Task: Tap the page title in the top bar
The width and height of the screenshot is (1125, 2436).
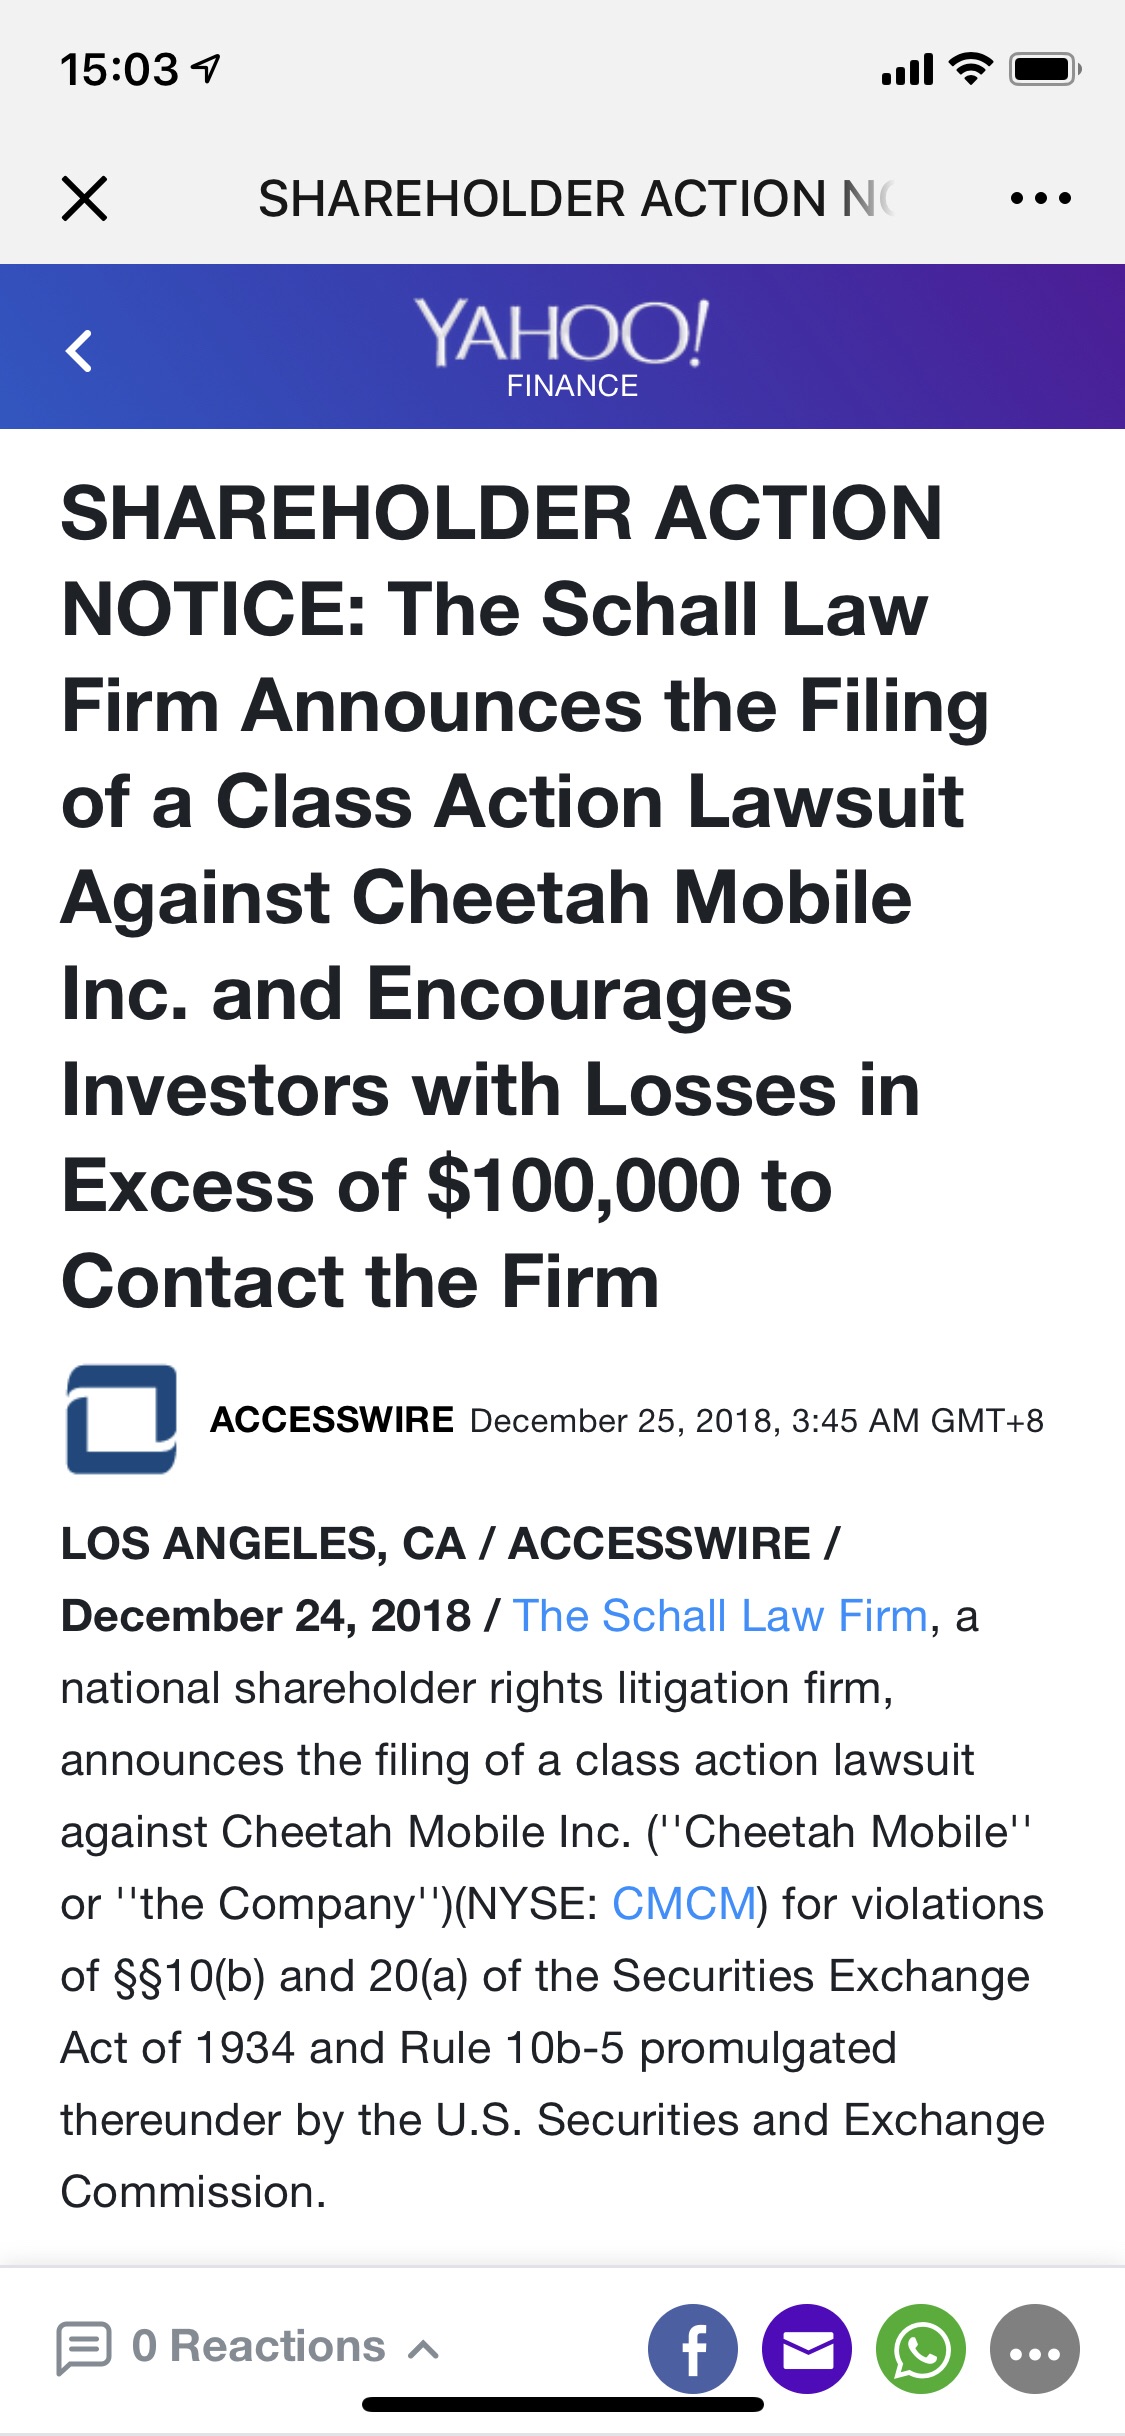Action: [x=578, y=198]
